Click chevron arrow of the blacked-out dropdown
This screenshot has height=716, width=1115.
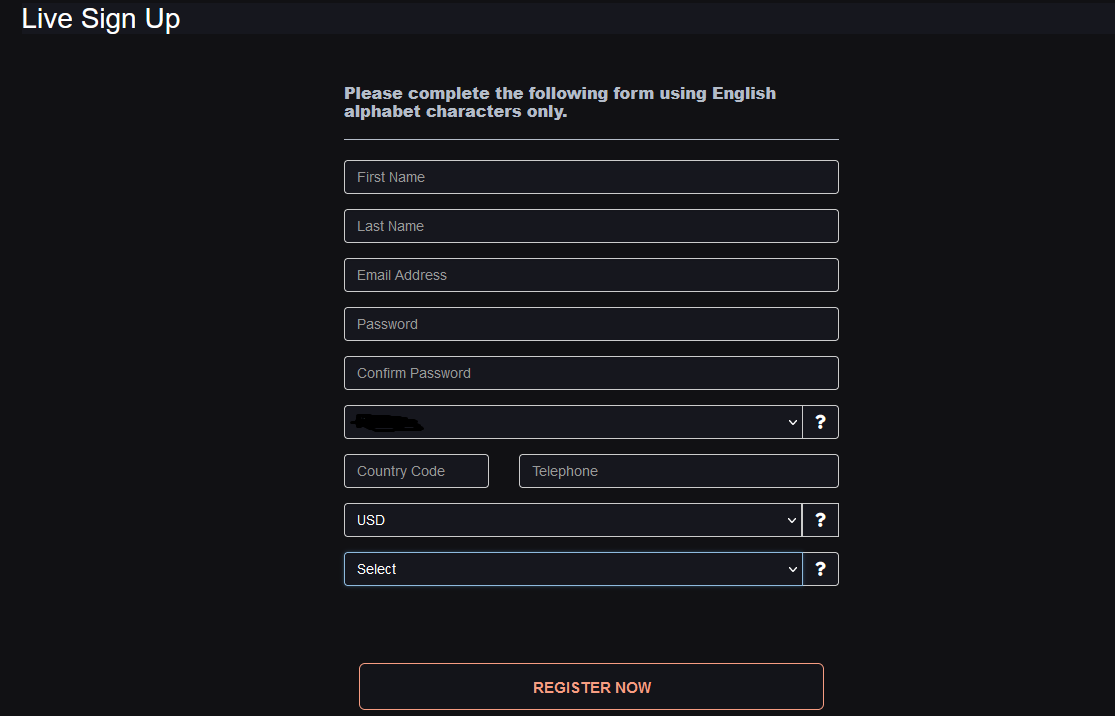(792, 422)
